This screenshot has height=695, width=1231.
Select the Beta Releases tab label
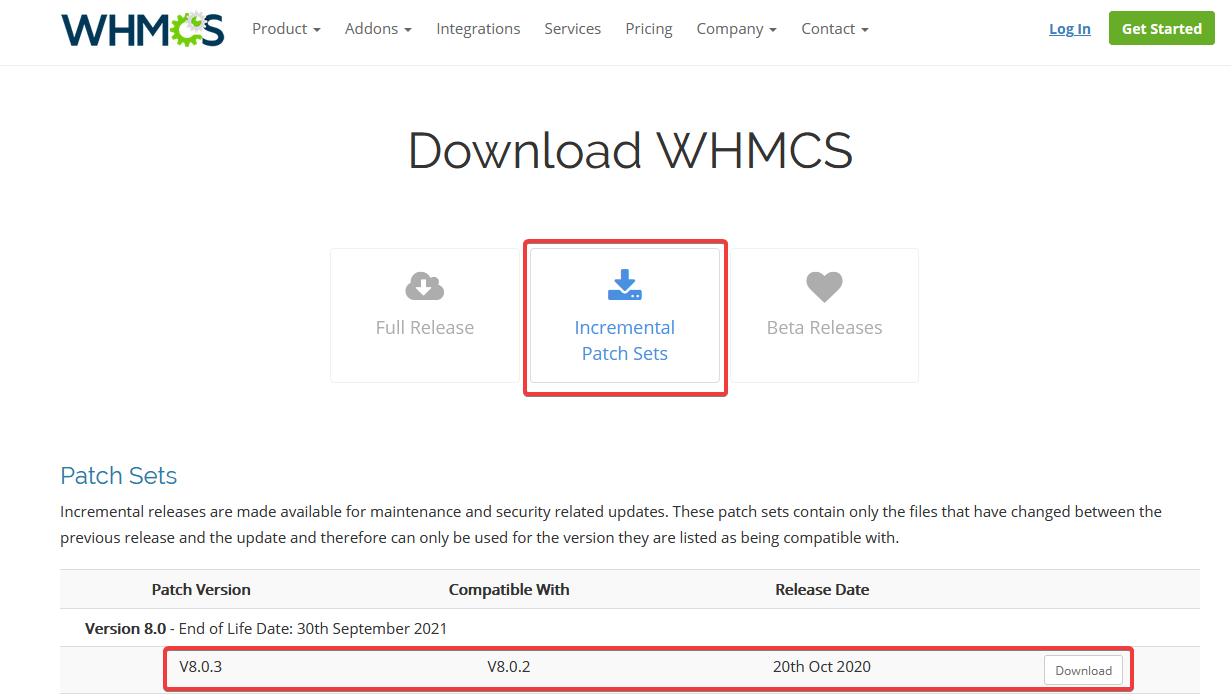pos(824,327)
